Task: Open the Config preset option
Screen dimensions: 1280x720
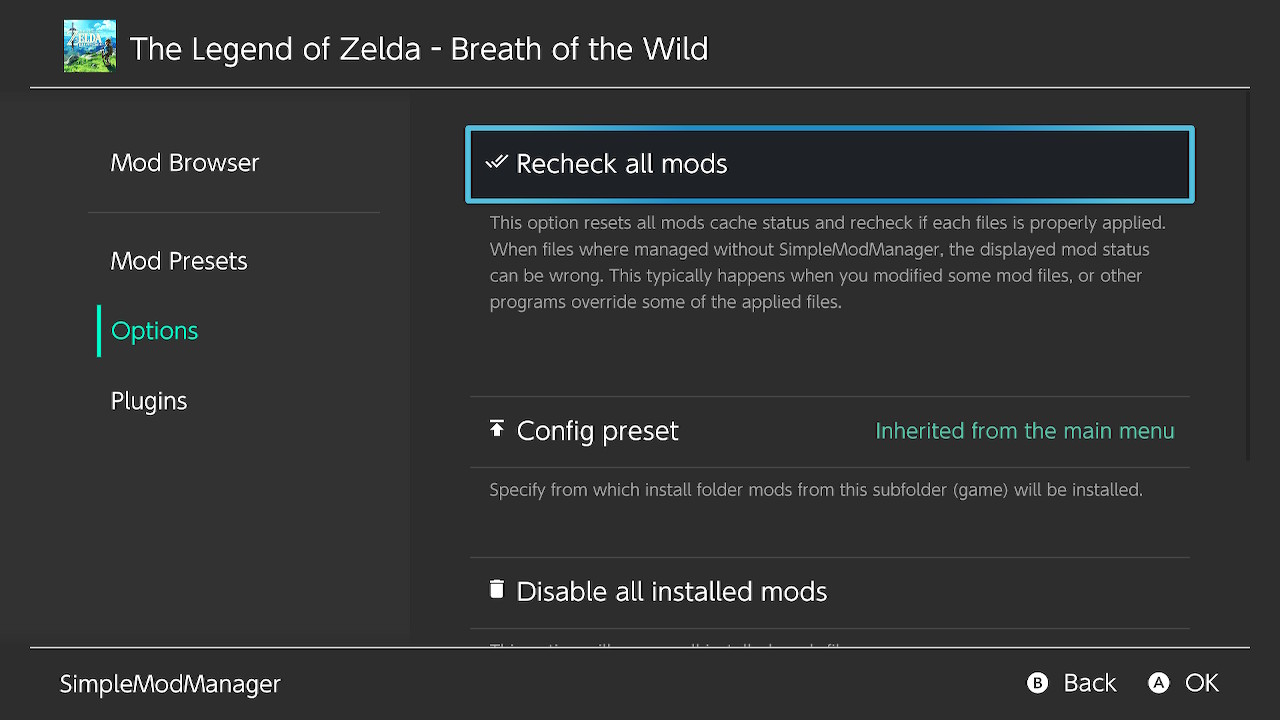Action: [597, 431]
